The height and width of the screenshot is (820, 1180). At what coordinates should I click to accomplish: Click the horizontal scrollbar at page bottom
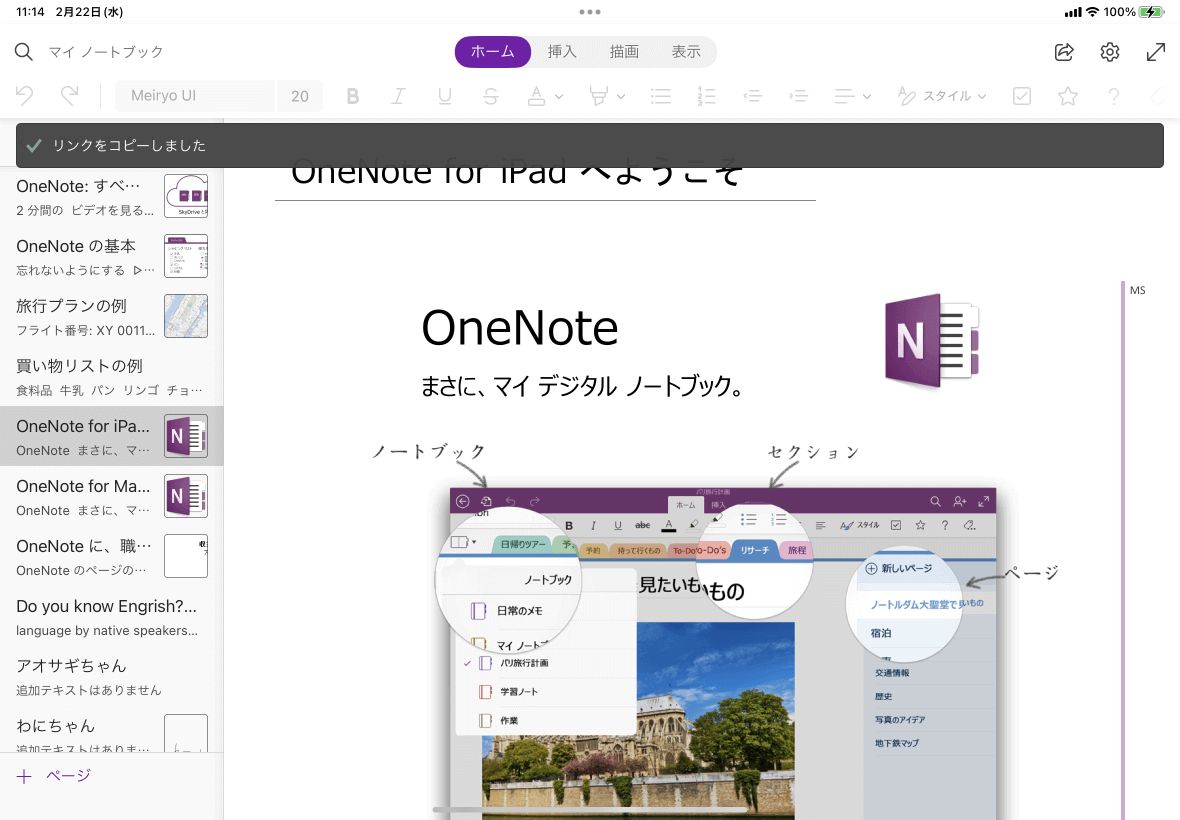click(x=590, y=809)
